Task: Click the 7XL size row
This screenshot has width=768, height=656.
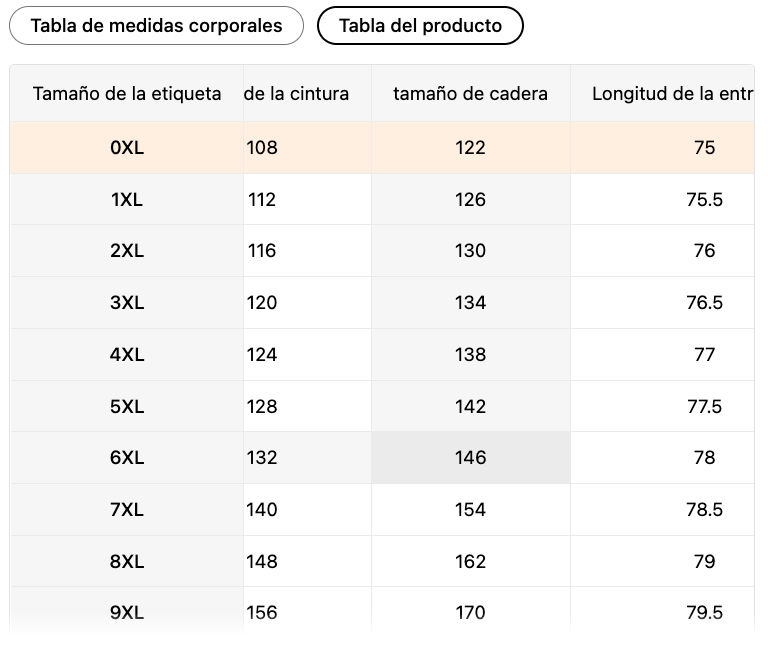Action: [382, 510]
